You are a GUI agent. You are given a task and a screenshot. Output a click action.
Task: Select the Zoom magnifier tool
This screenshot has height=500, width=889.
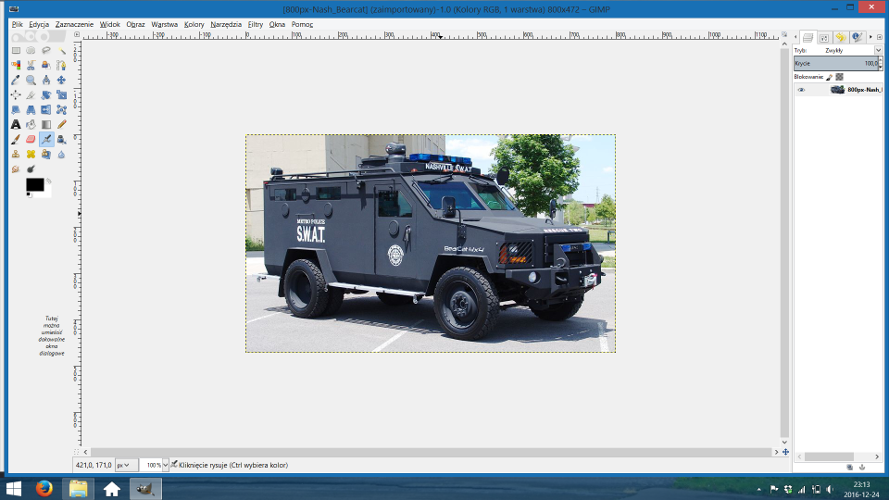31,80
